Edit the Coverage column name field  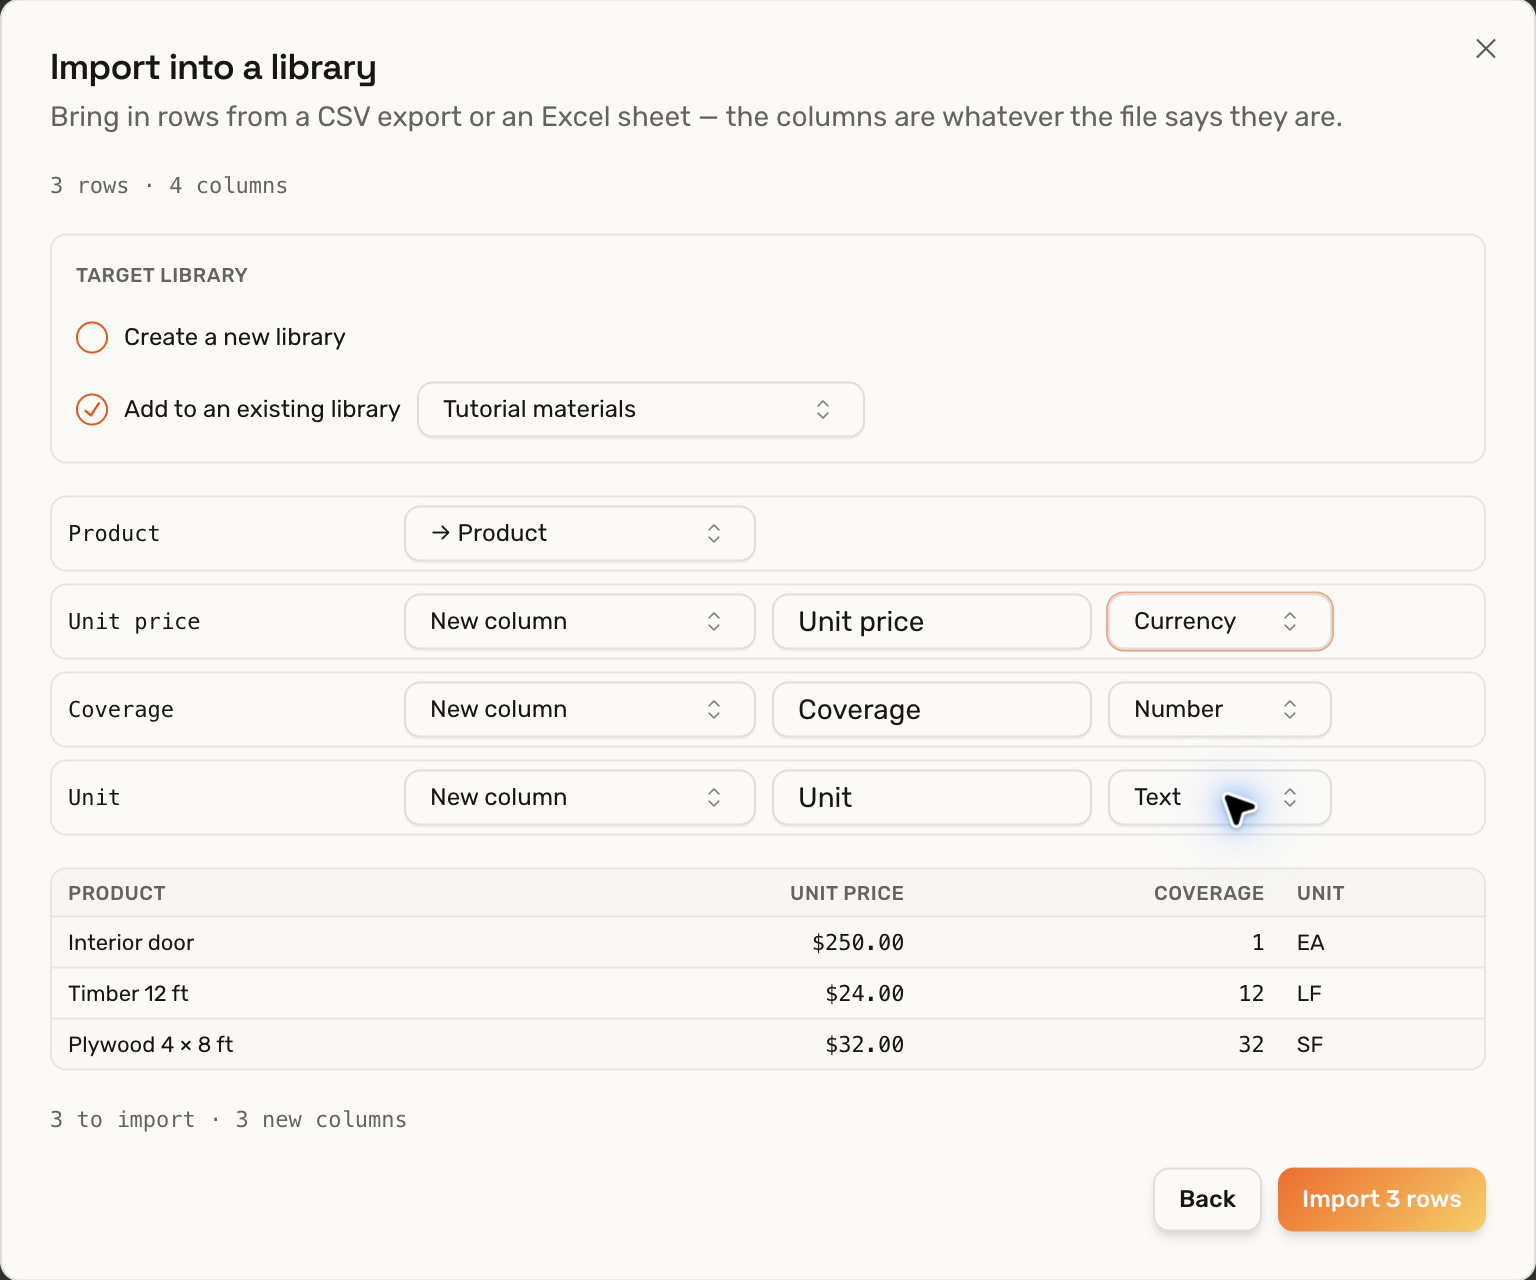(931, 709)
